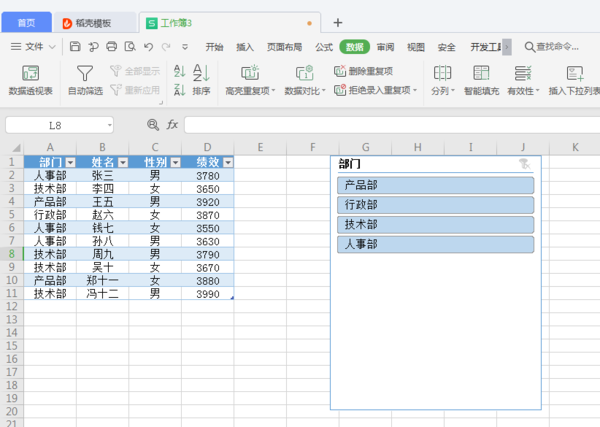Open the 安全 ribbon tab
This screenshot has height=427, width=600.
[x=447, y=47]
